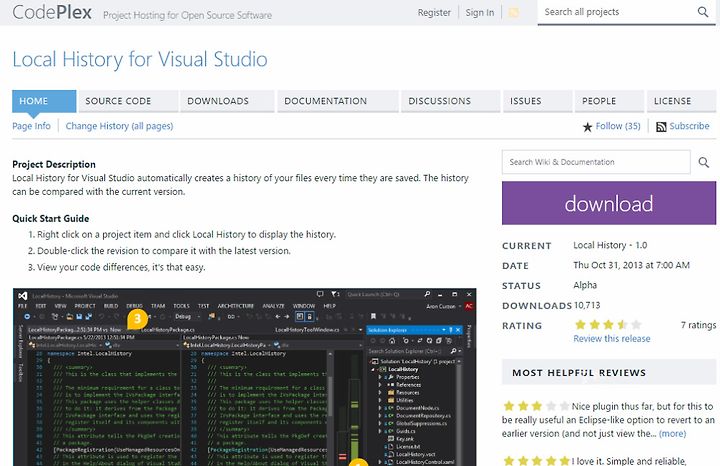Click the '7 ratings' text
720x466 pixels.
click(x=698, y=325)
